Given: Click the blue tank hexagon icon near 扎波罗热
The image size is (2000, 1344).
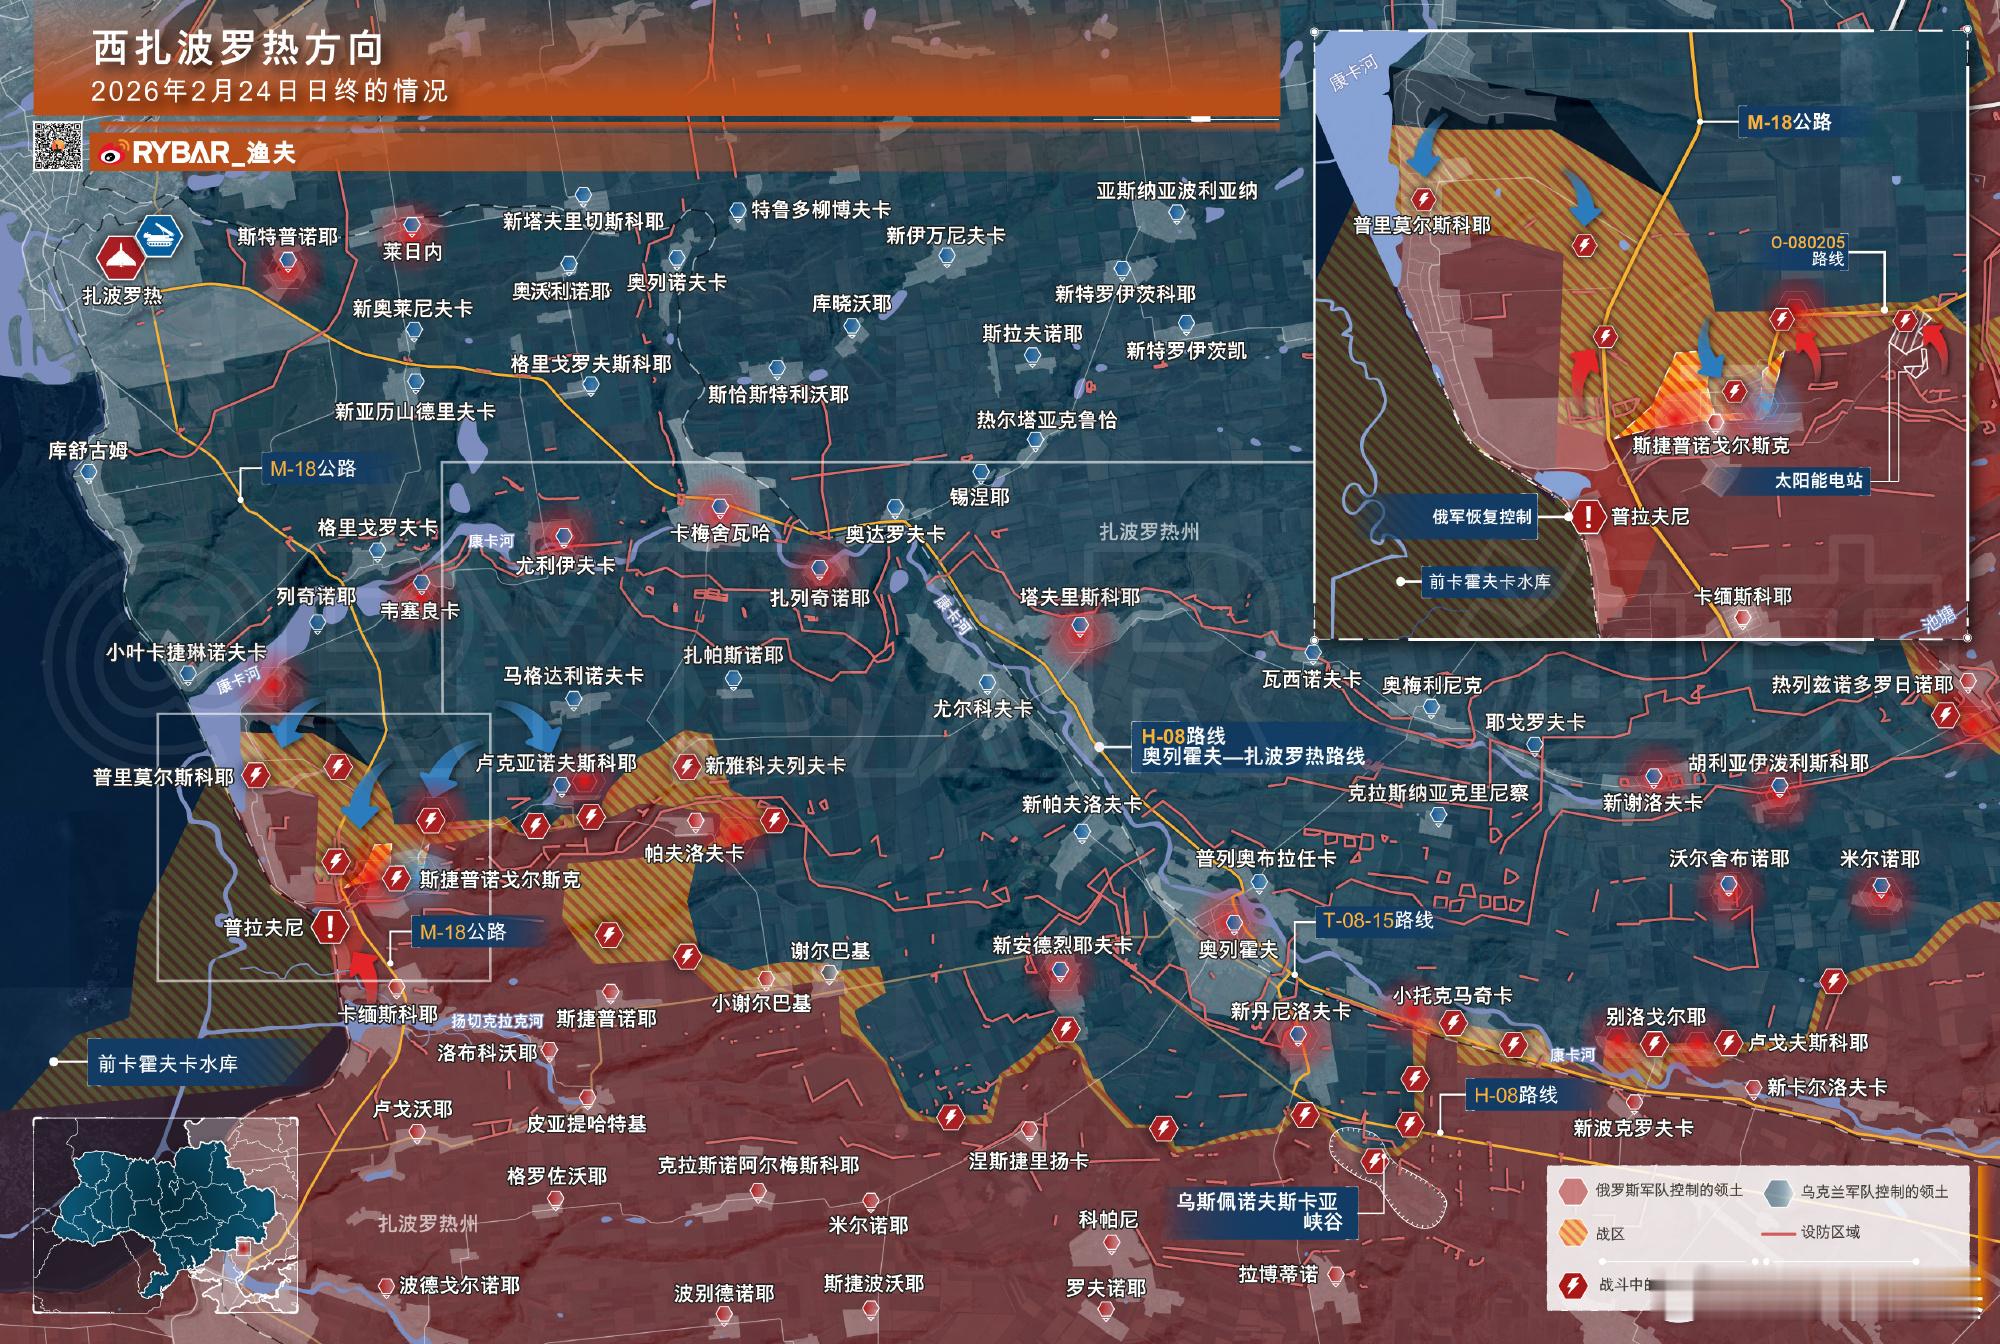Looking at the screenshot, I should point(159,237).
